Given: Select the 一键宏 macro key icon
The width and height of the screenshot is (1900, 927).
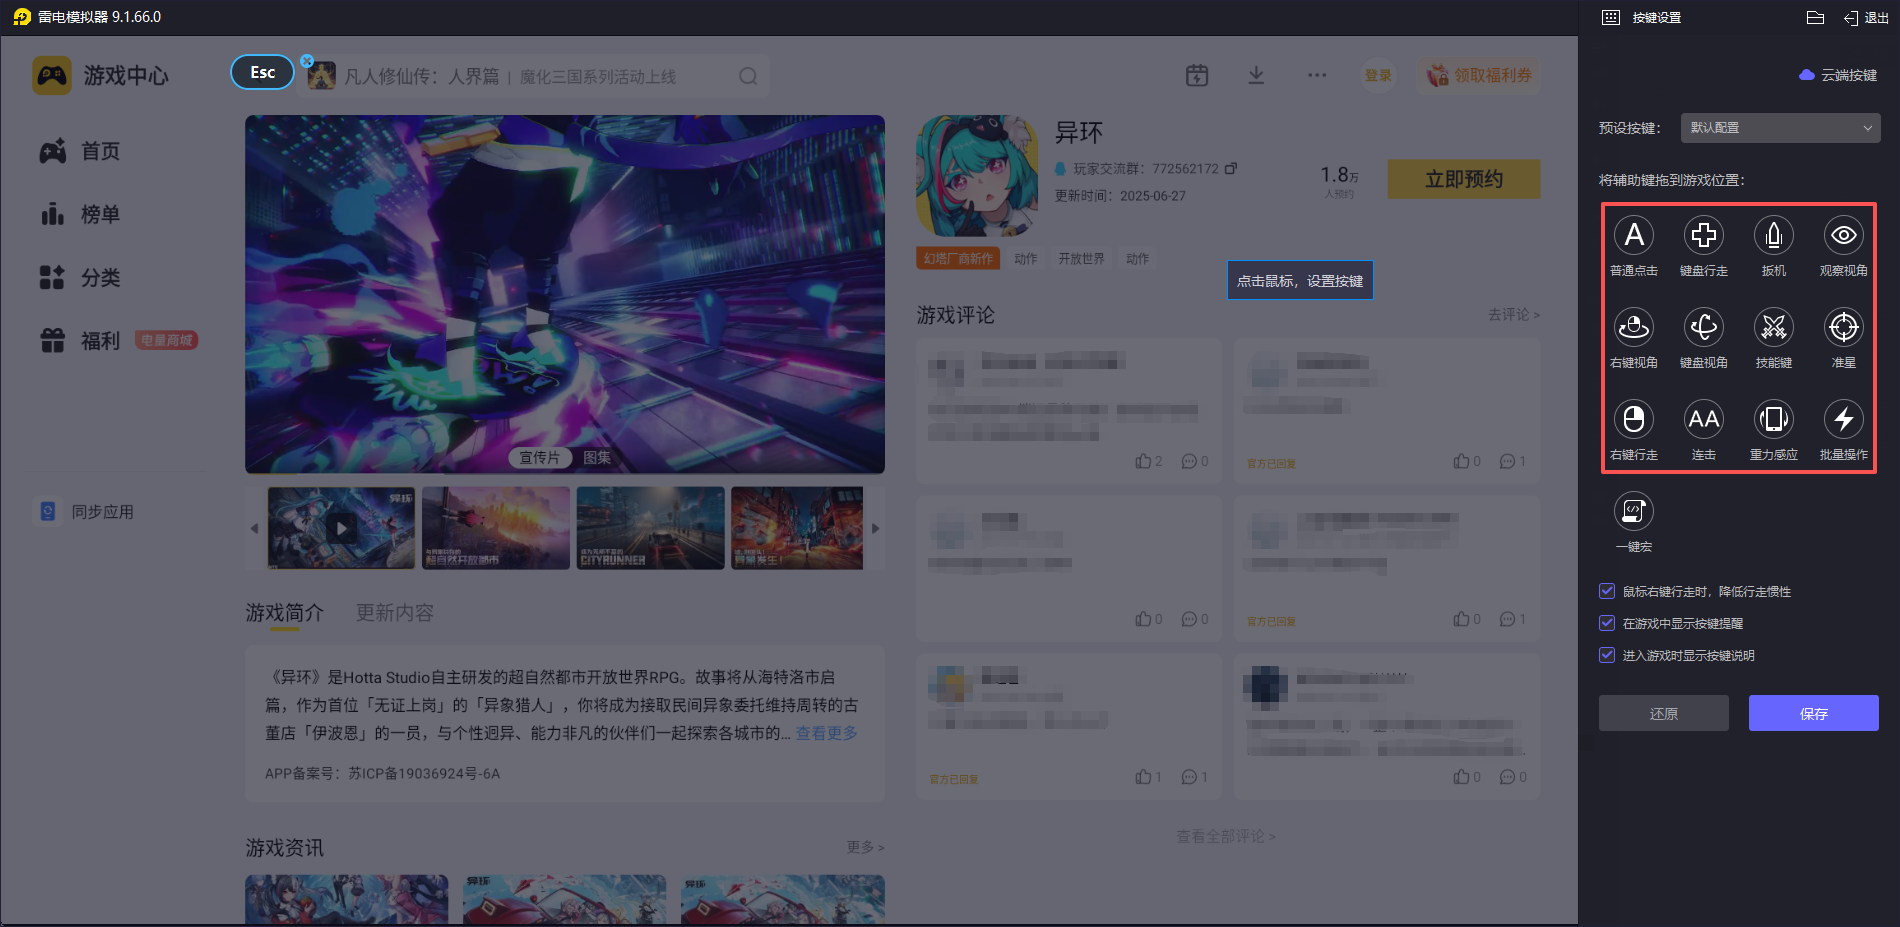Looking at the screenshot, I should pyautogui.click(x=1634, y=512).
